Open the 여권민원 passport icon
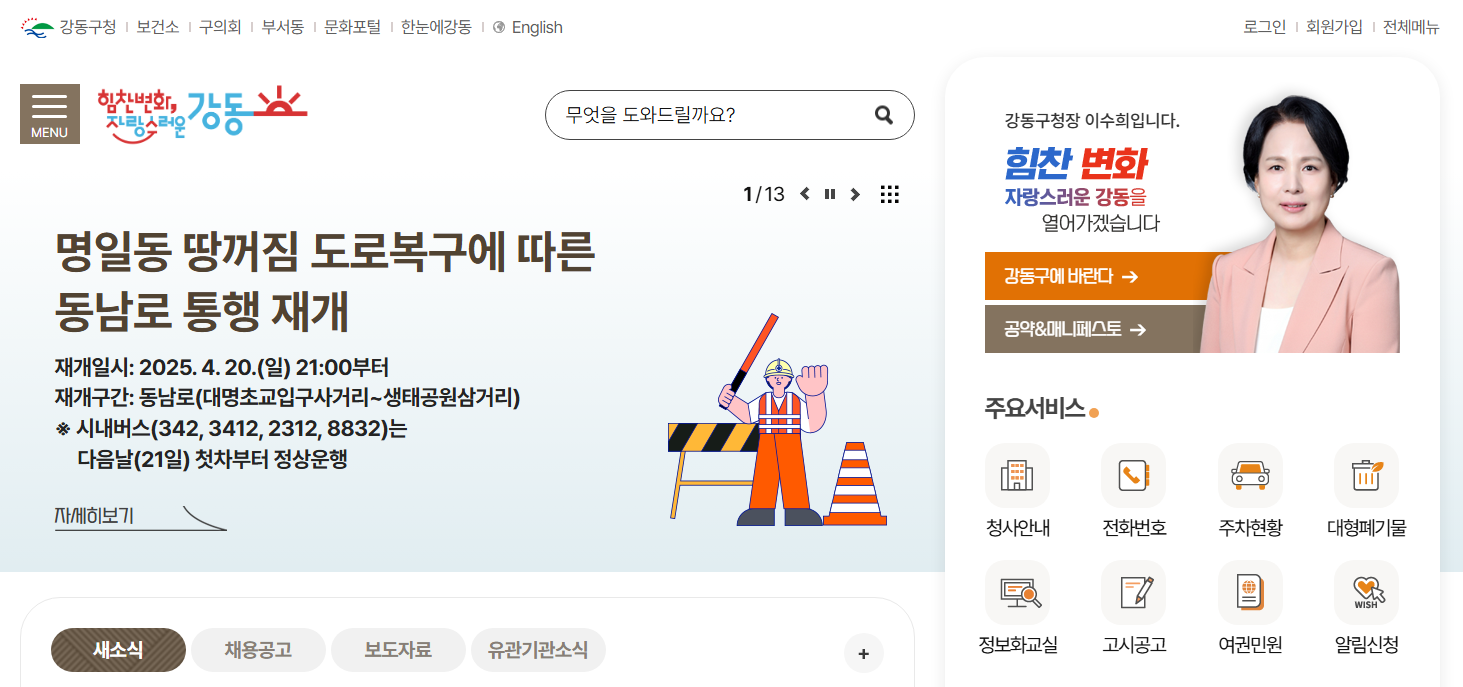The image size is (1463, 687). pyautogui.click(x=1250, y=592)
